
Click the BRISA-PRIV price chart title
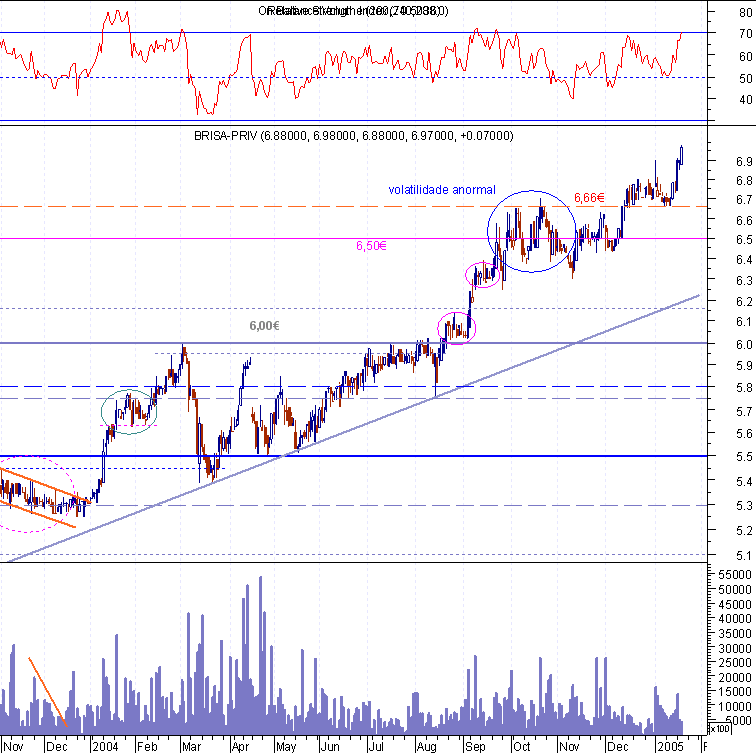coord(353,136)
